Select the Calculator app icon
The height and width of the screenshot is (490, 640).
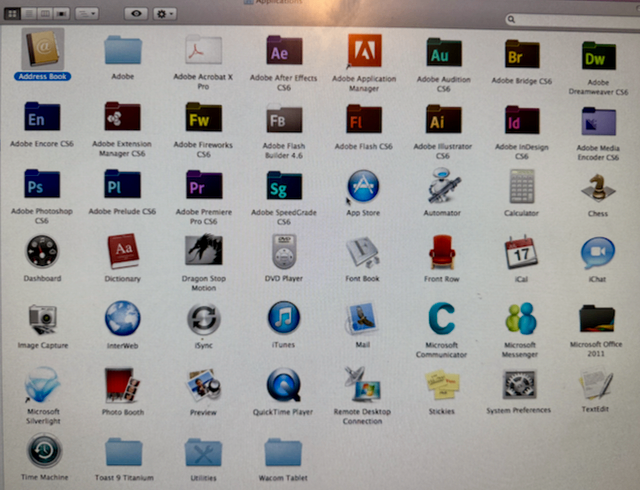522,186
